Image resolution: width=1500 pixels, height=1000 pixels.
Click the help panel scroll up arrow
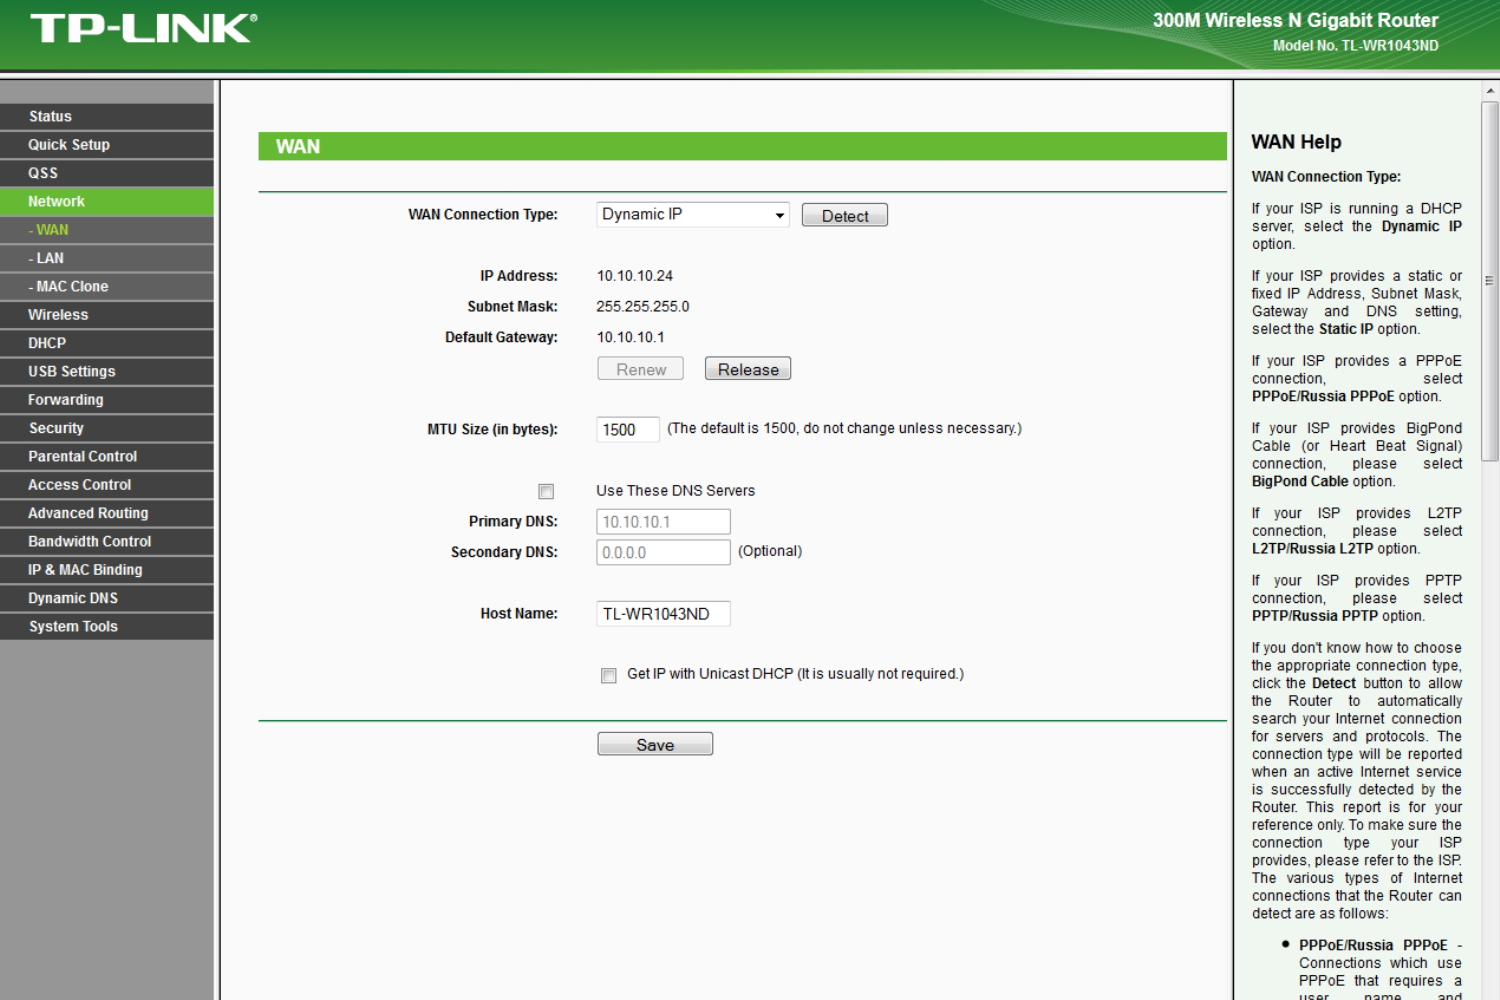point(1490,91)
